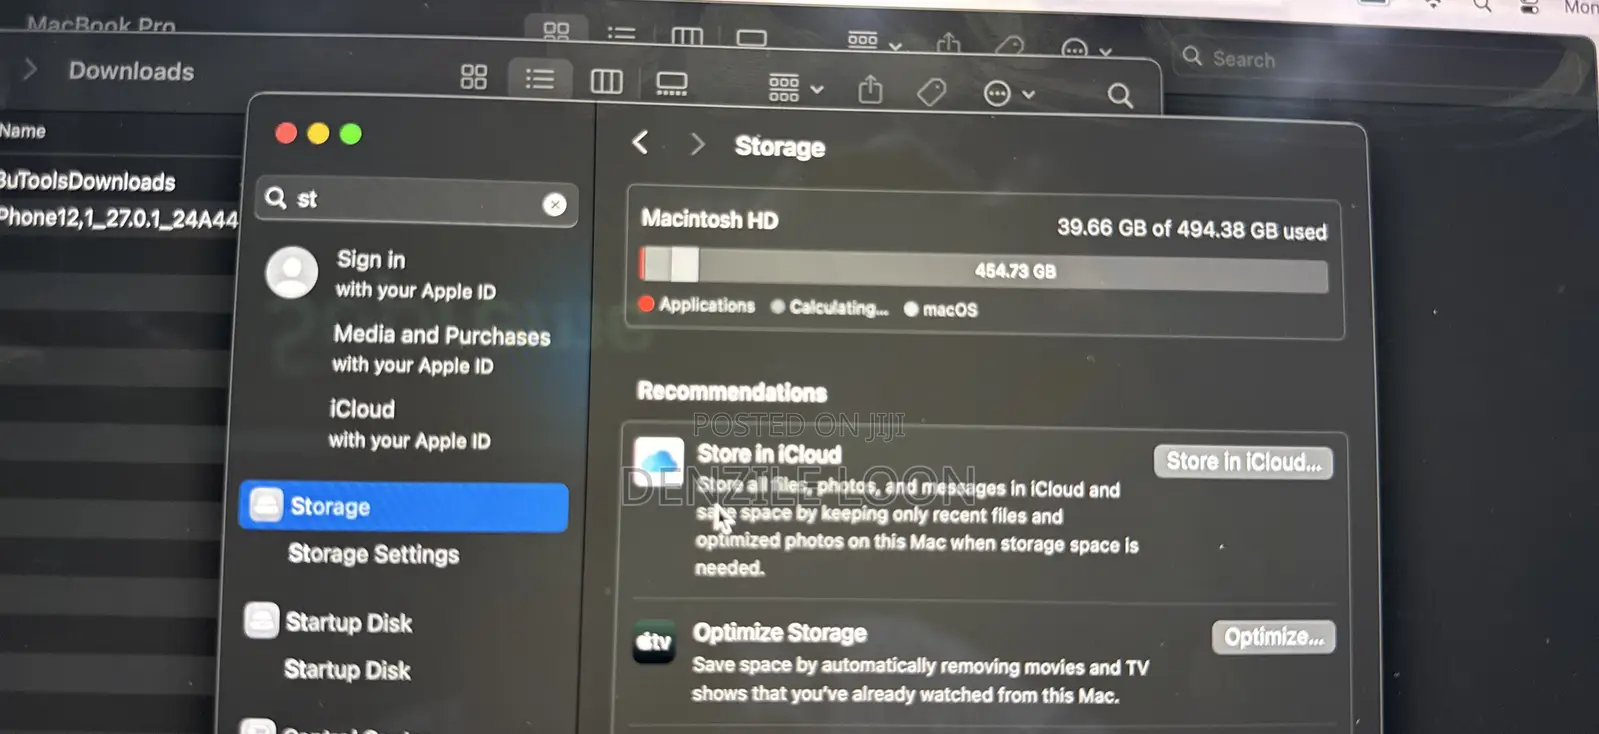
Task: Click the Macintosh HD label
Action: 710,219
